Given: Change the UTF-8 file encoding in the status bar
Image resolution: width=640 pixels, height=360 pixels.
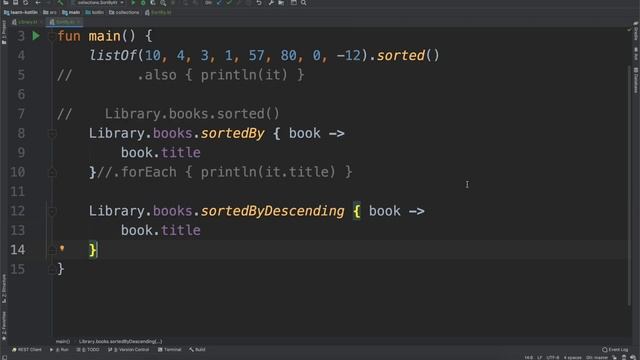Looking at the screenshot, I should click(x=553, y=358).
